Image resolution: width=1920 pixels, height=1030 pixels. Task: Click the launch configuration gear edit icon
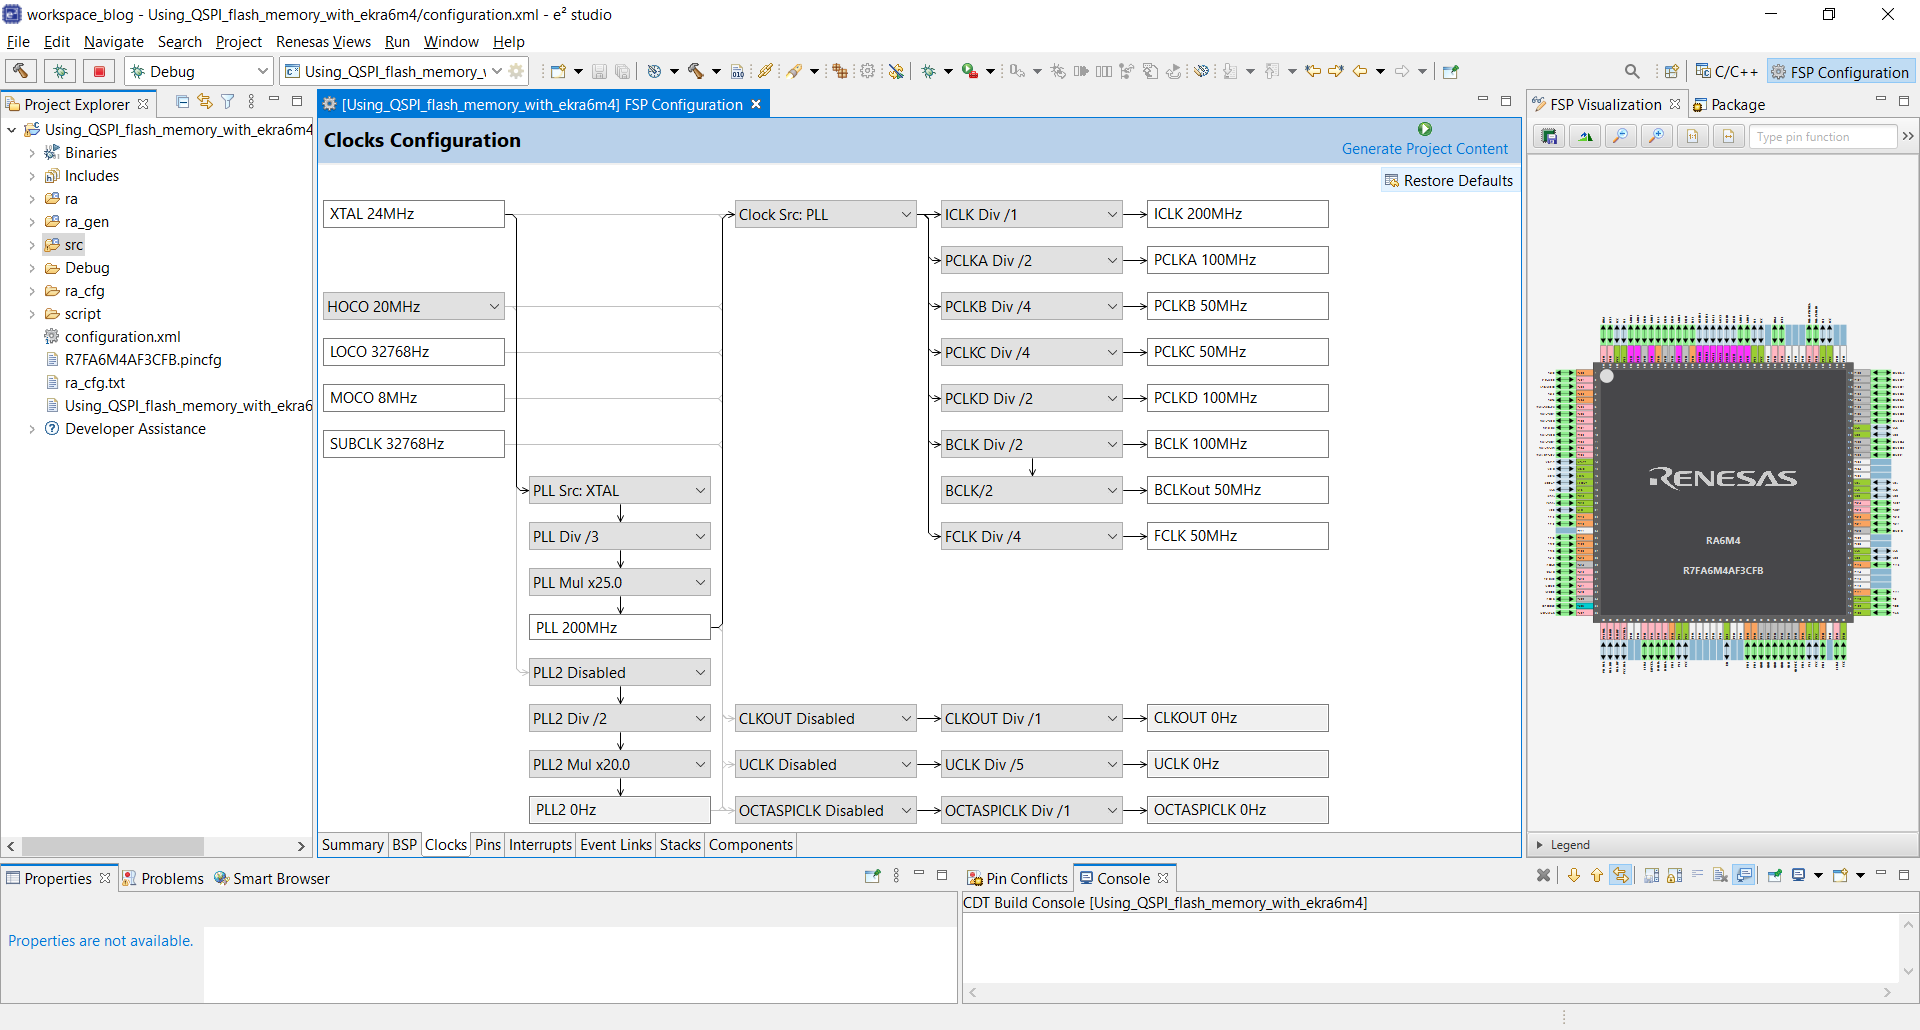(x=516, y=71)
